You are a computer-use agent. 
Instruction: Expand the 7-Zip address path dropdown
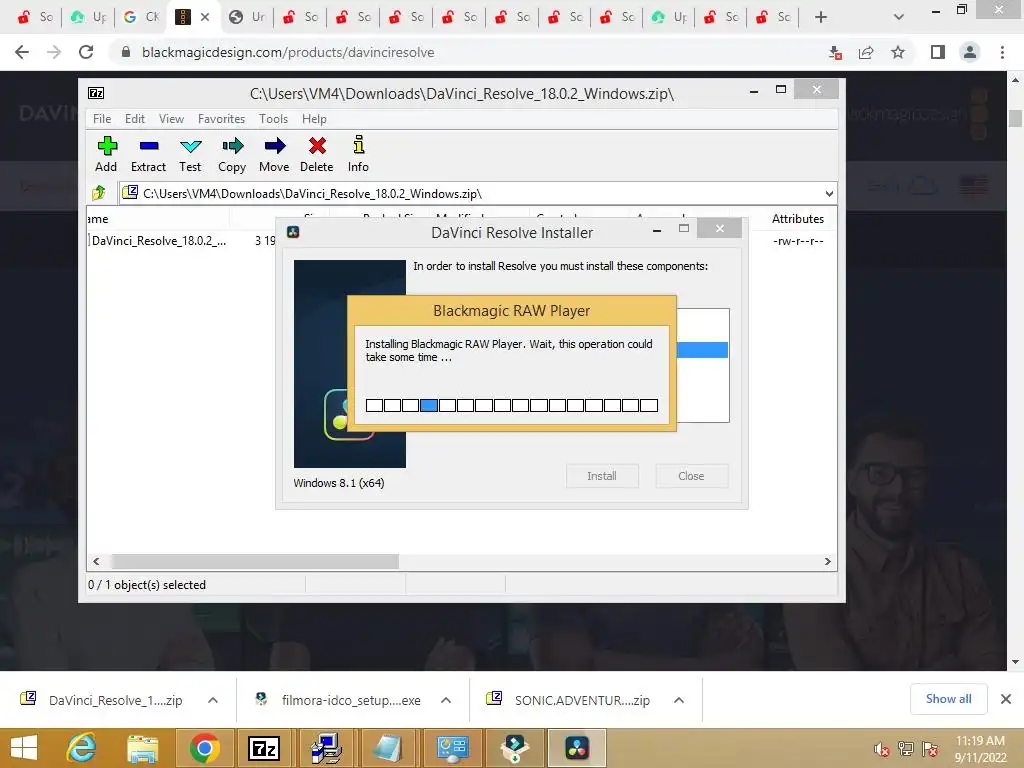(829, 194)
